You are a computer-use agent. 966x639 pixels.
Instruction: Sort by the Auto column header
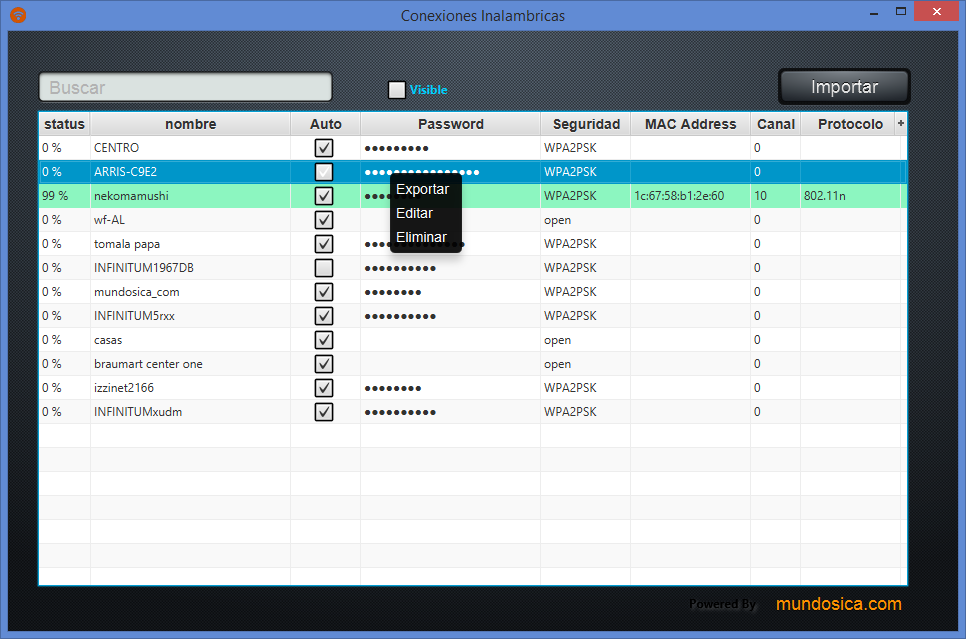click(325, 124)
